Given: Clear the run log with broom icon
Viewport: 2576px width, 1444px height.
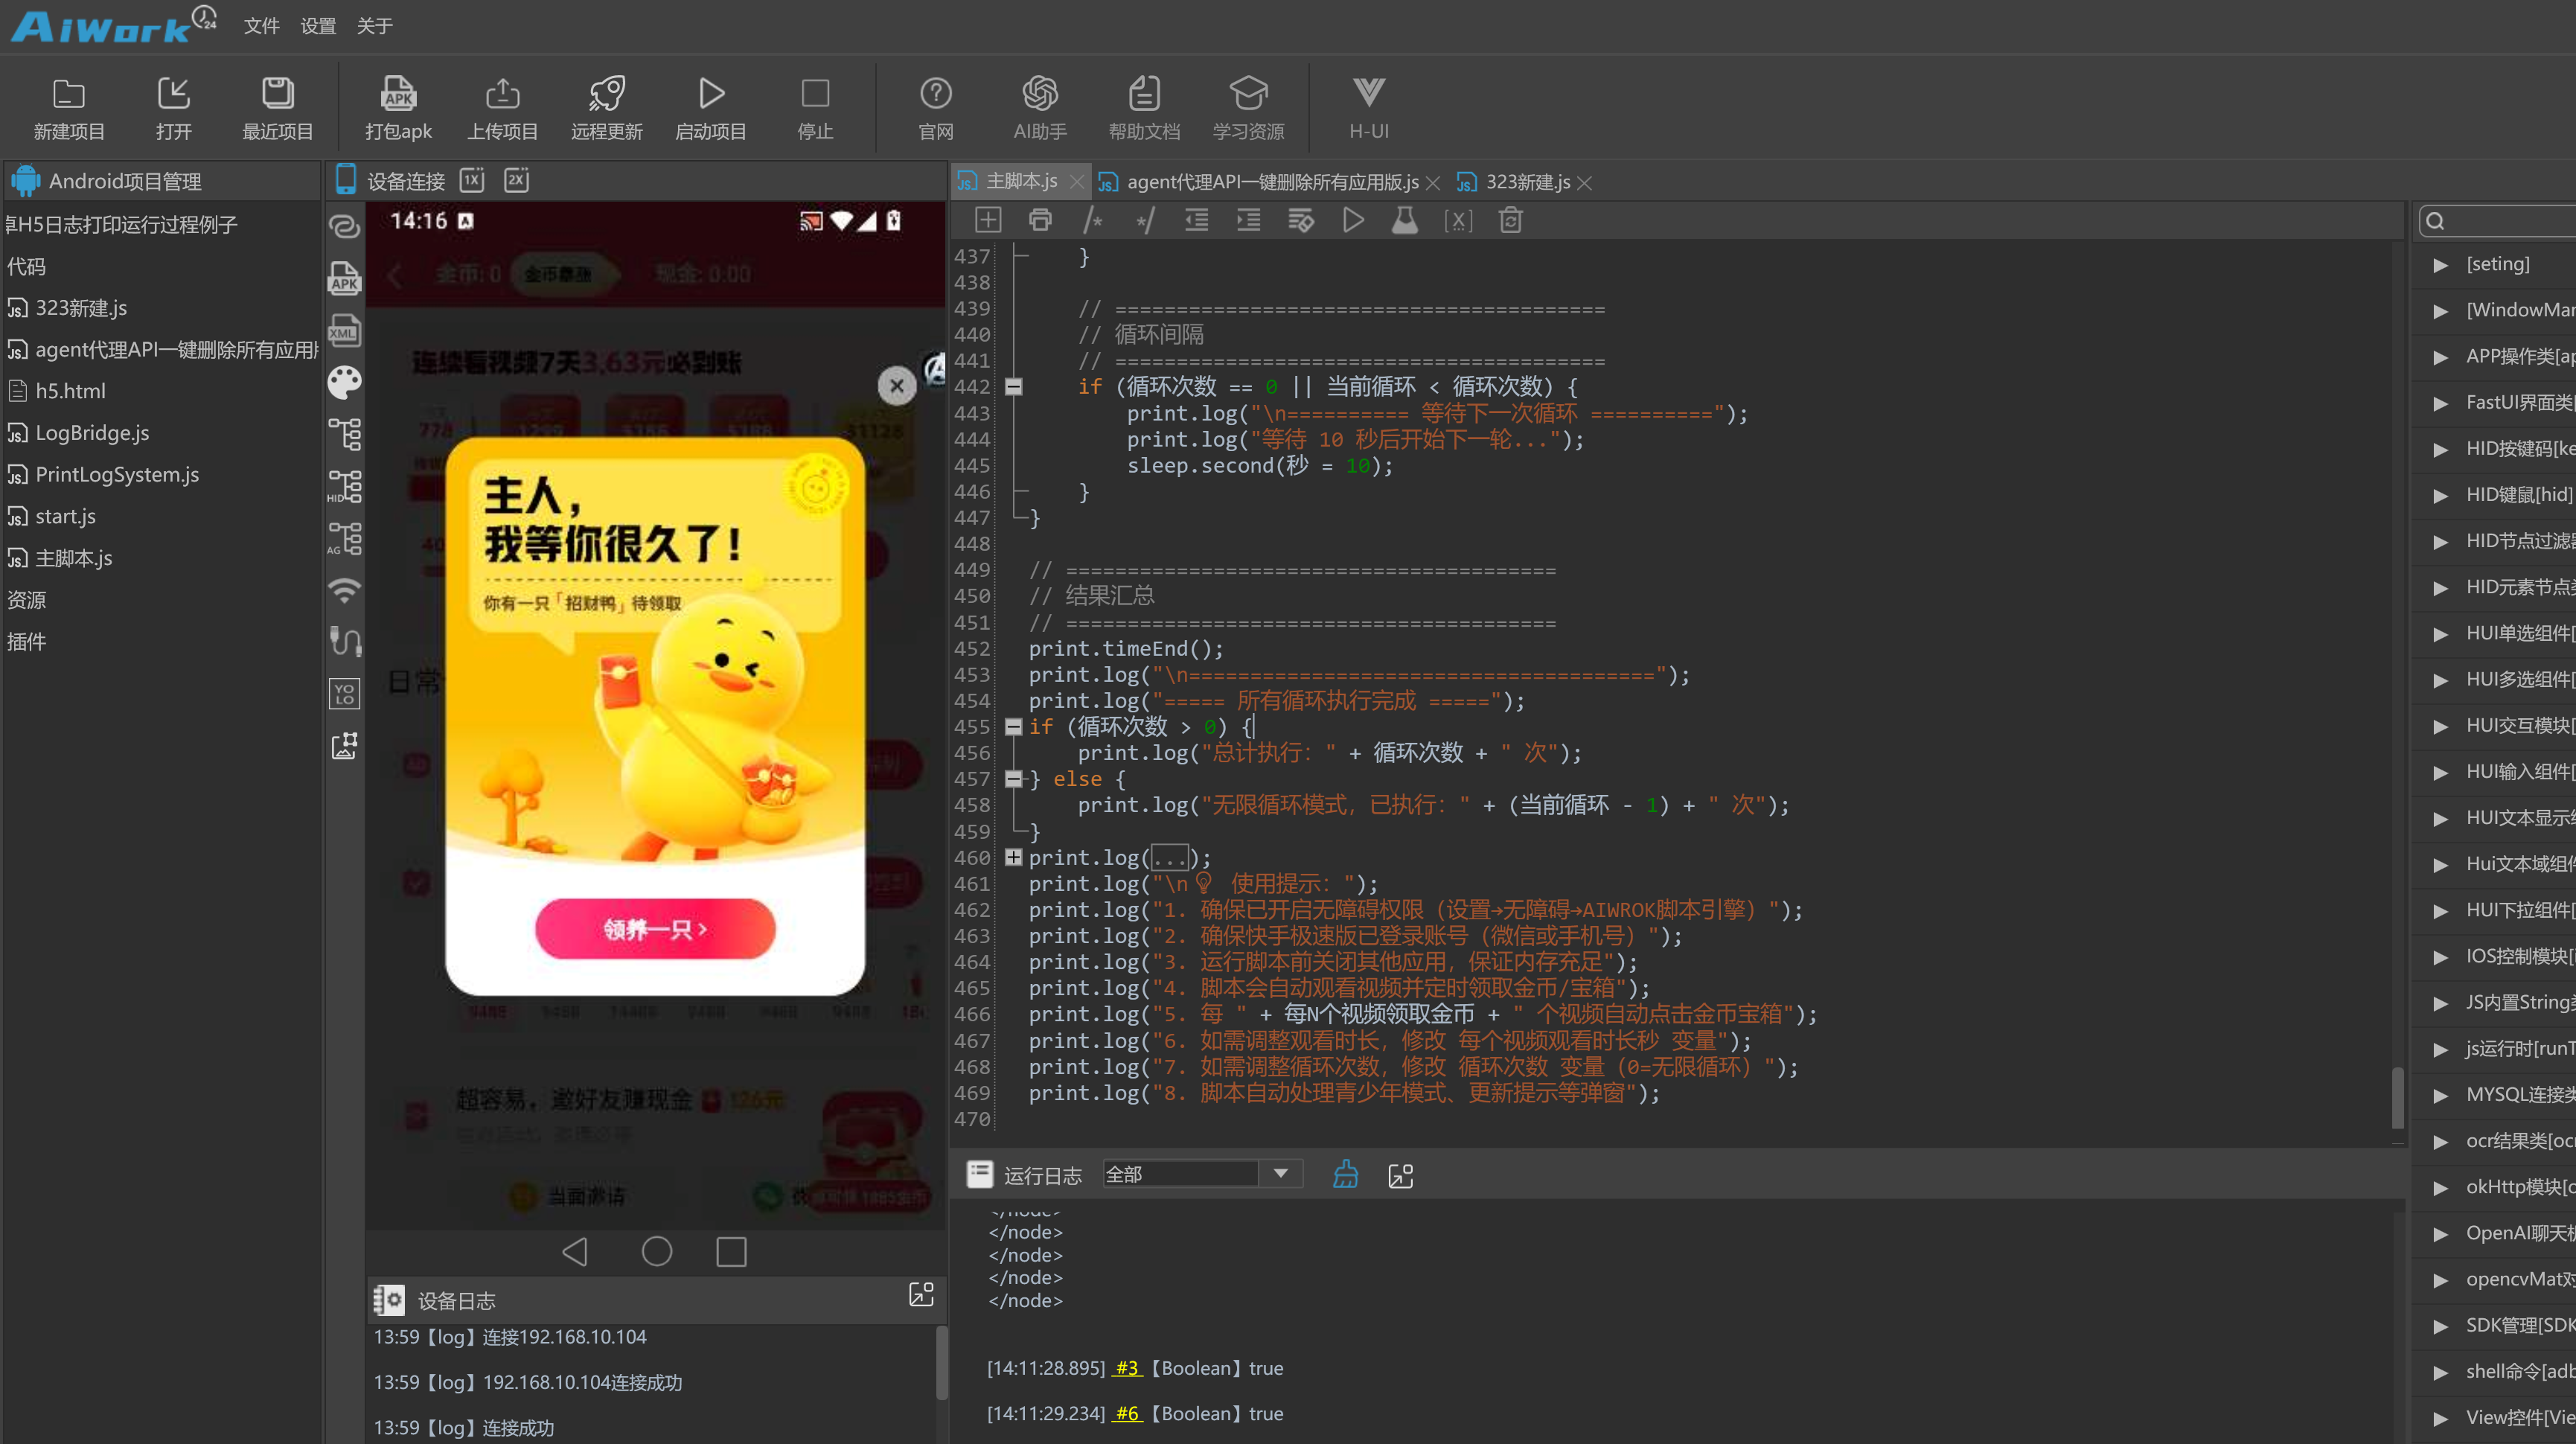Looking at the screenshot, I should click(1346, 1175).
